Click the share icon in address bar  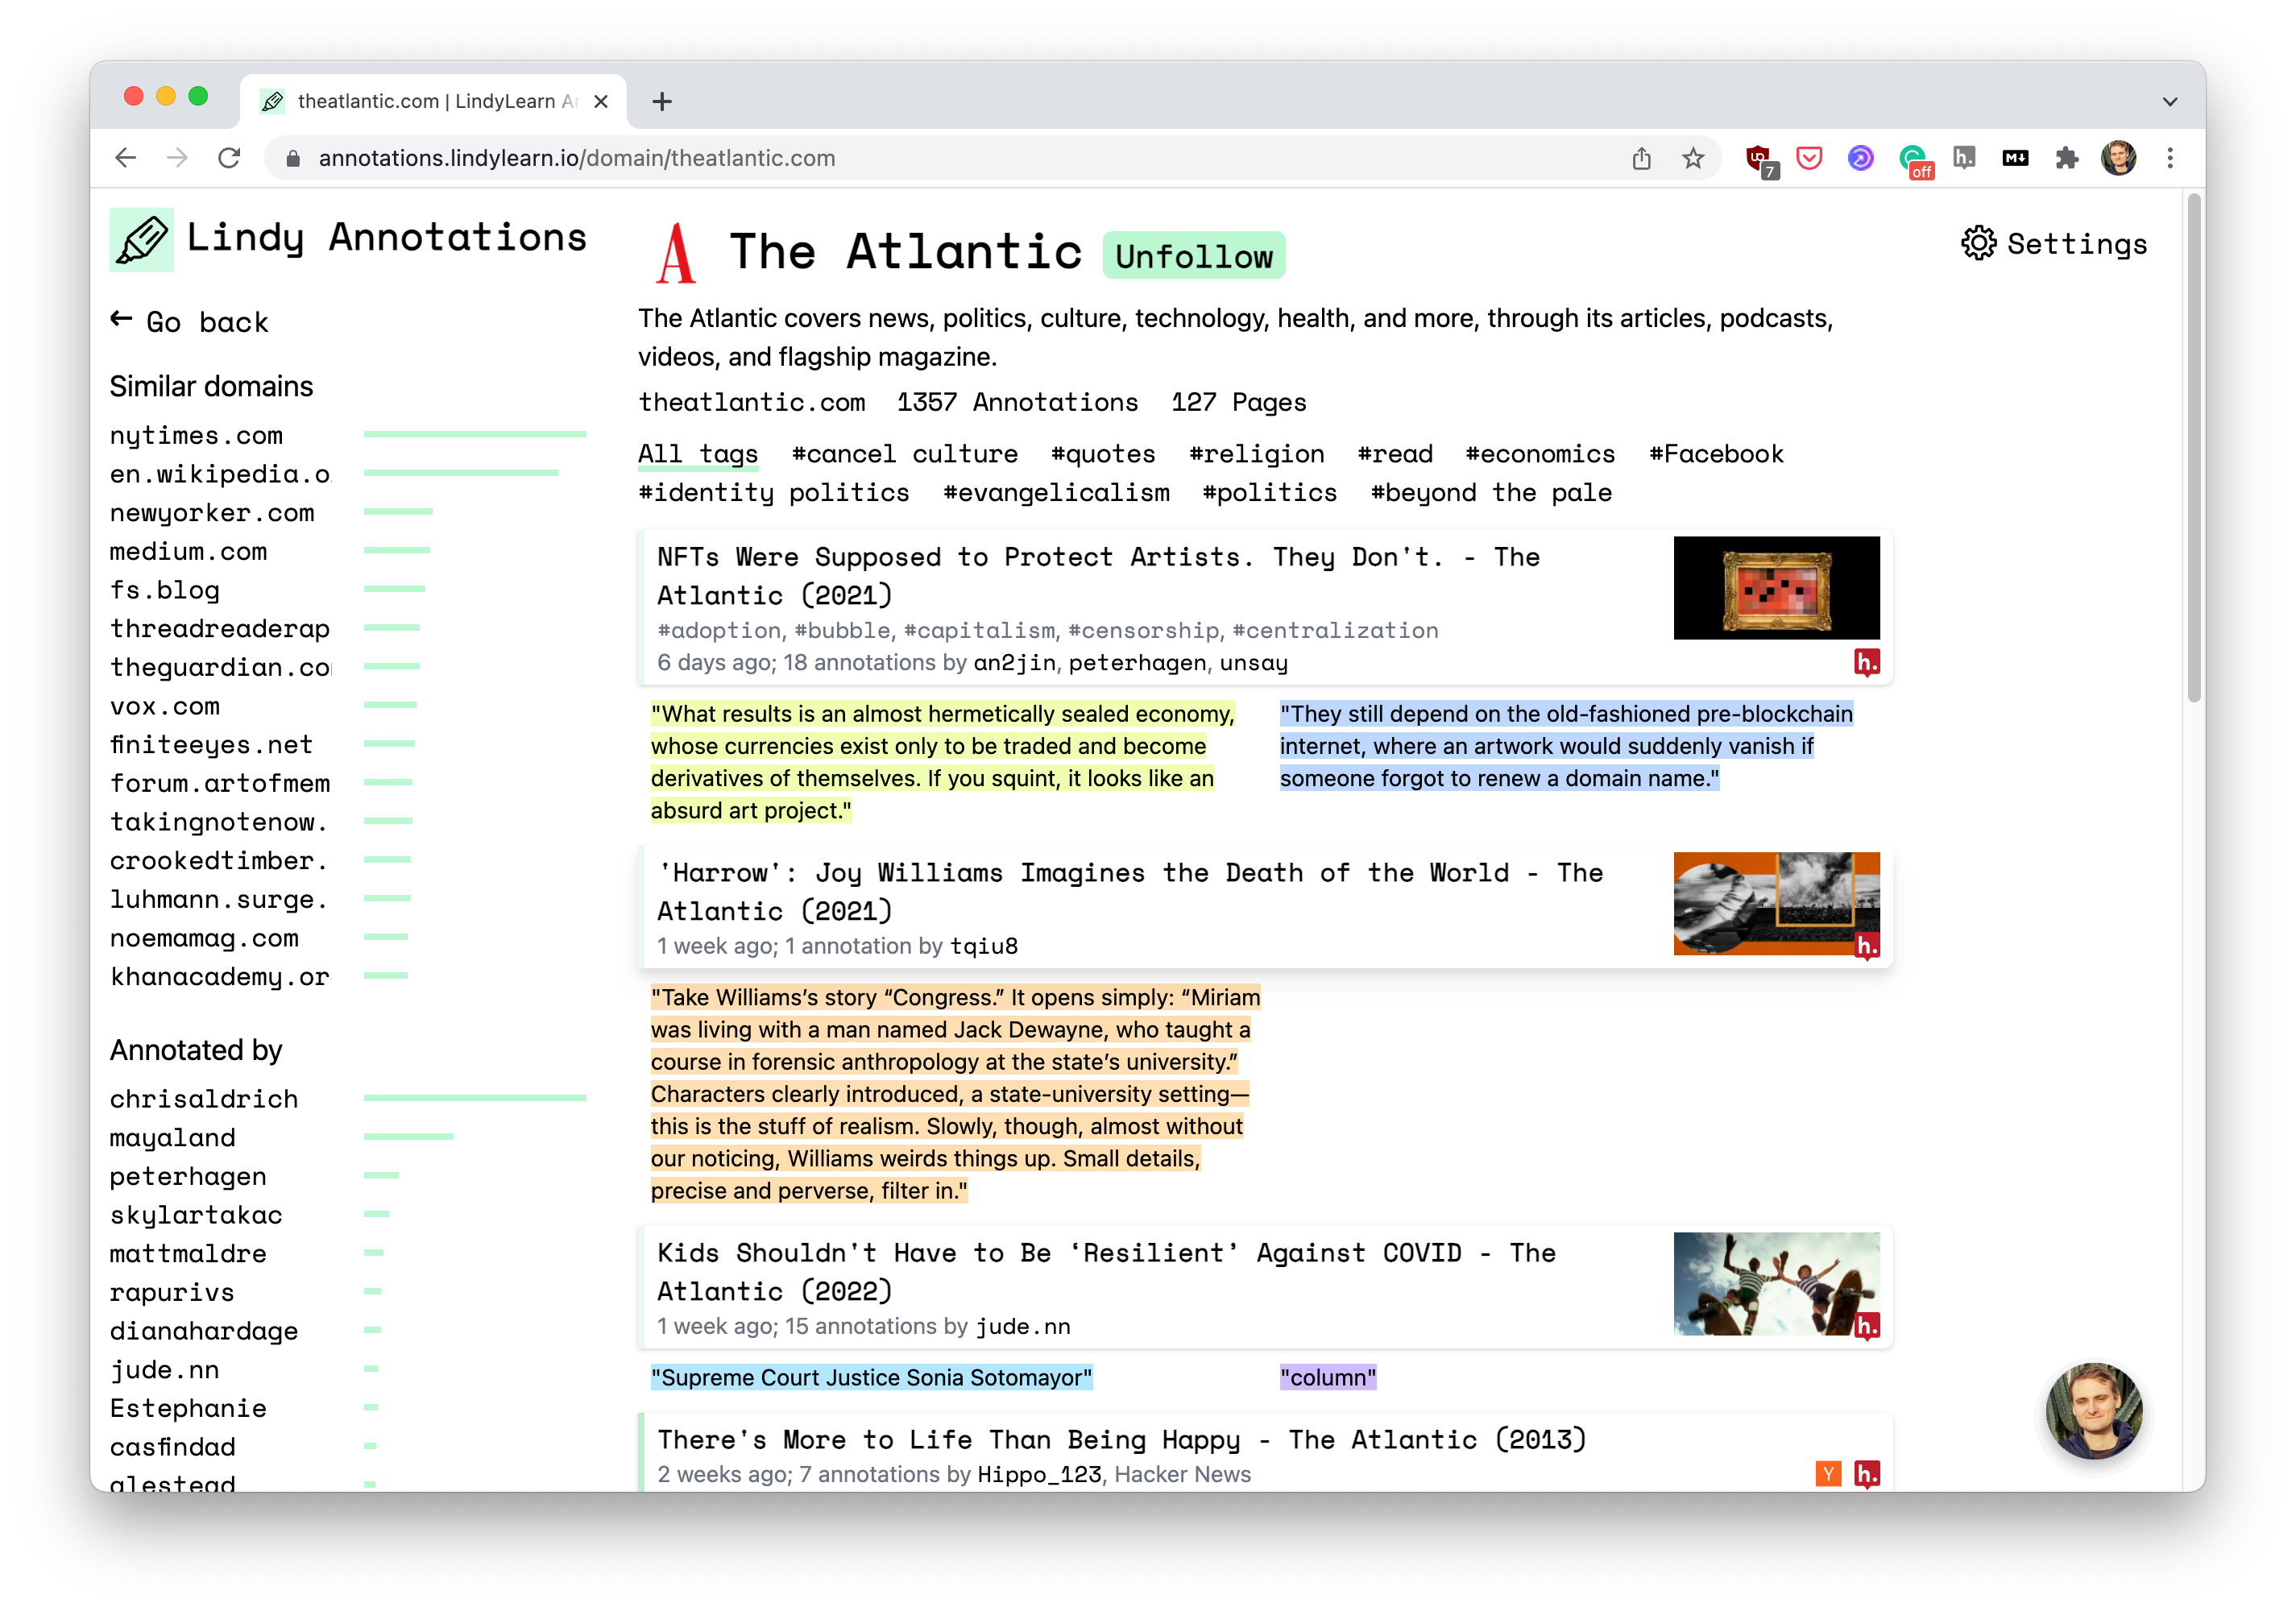[1641, 158]
